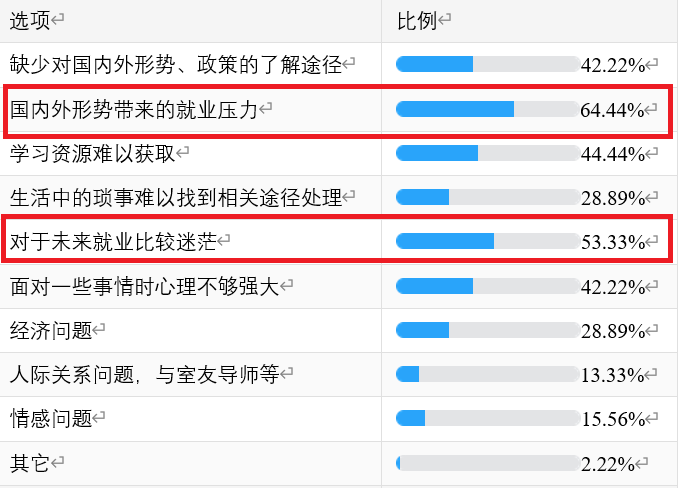
Task: Click the 64.44% percentage value
Action: click(612, 110)
